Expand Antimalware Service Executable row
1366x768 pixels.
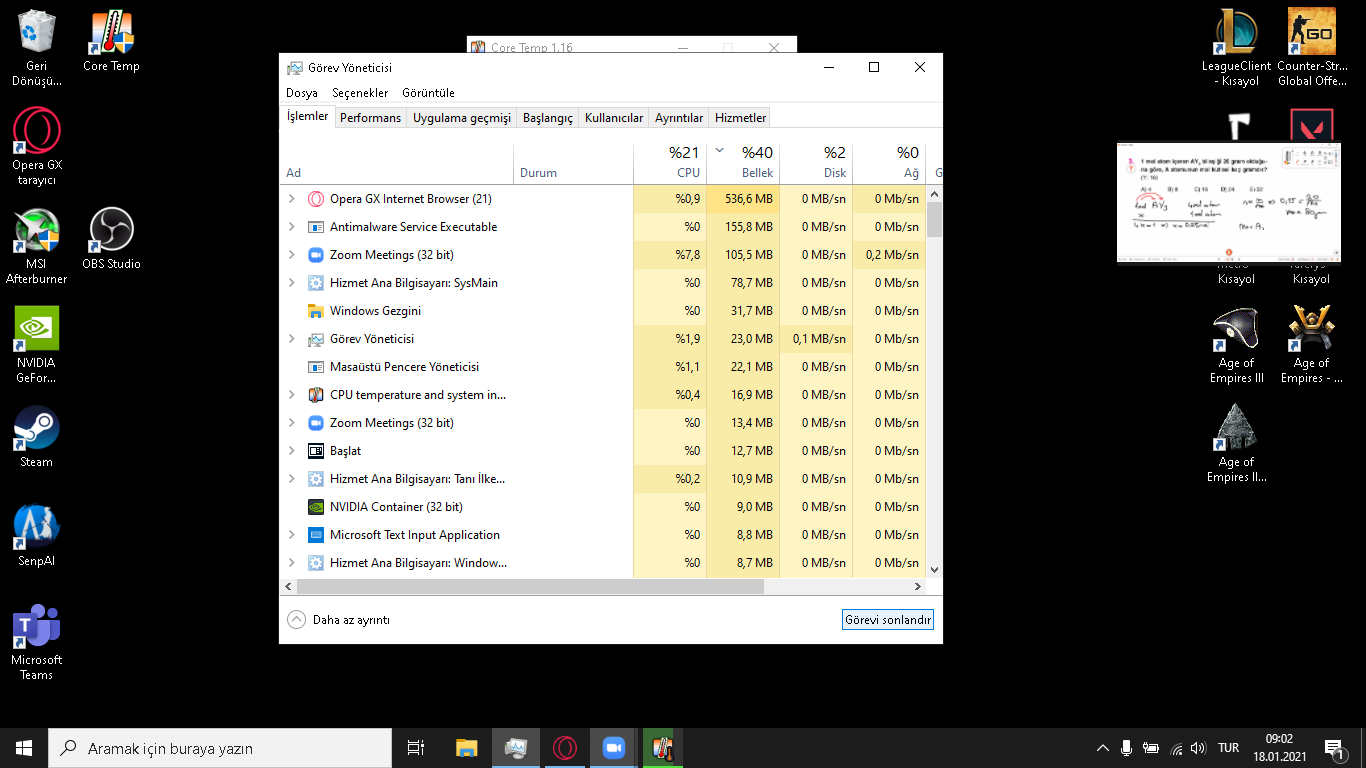pyautogui.click(x=292, y=227)
